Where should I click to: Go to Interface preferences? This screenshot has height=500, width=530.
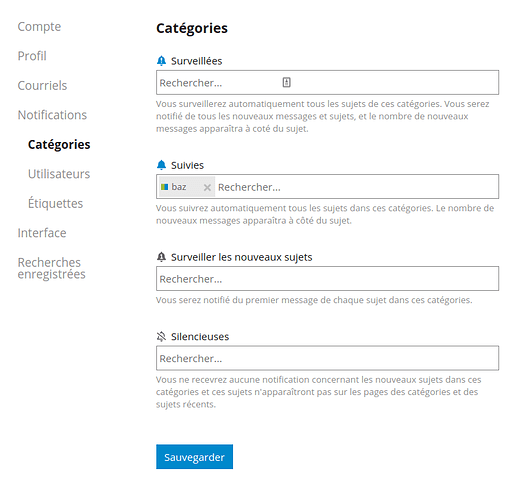click(x=42, y=233)
